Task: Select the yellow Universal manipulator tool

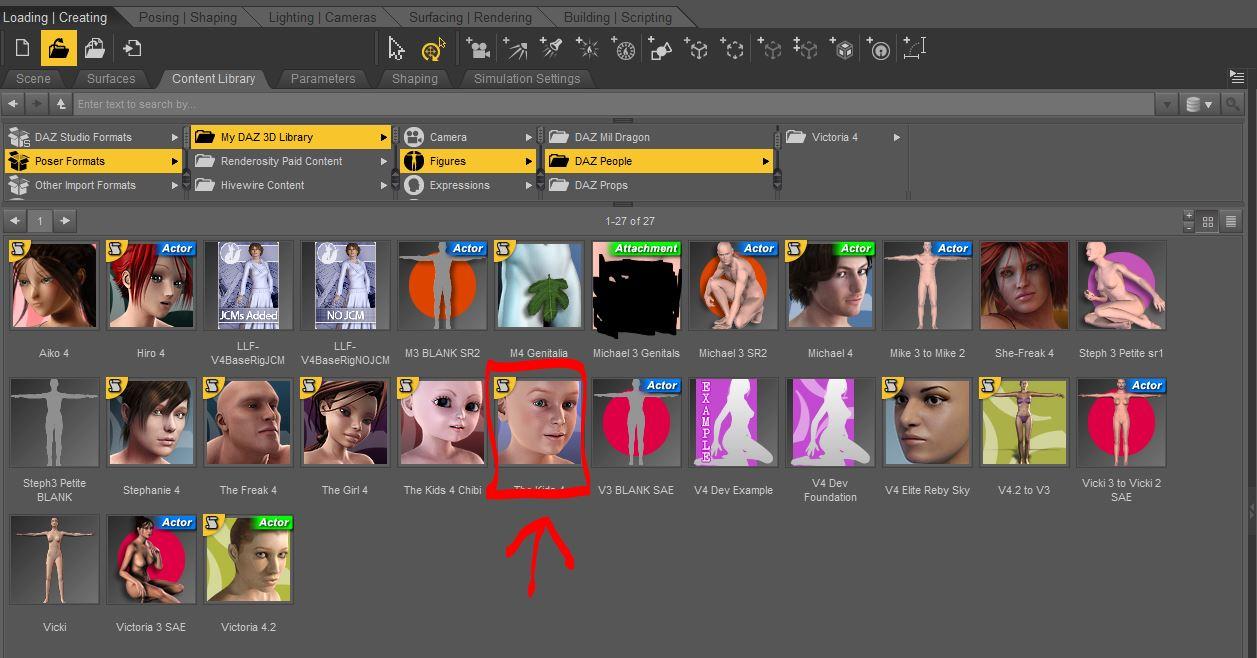Action: point(433,48)
